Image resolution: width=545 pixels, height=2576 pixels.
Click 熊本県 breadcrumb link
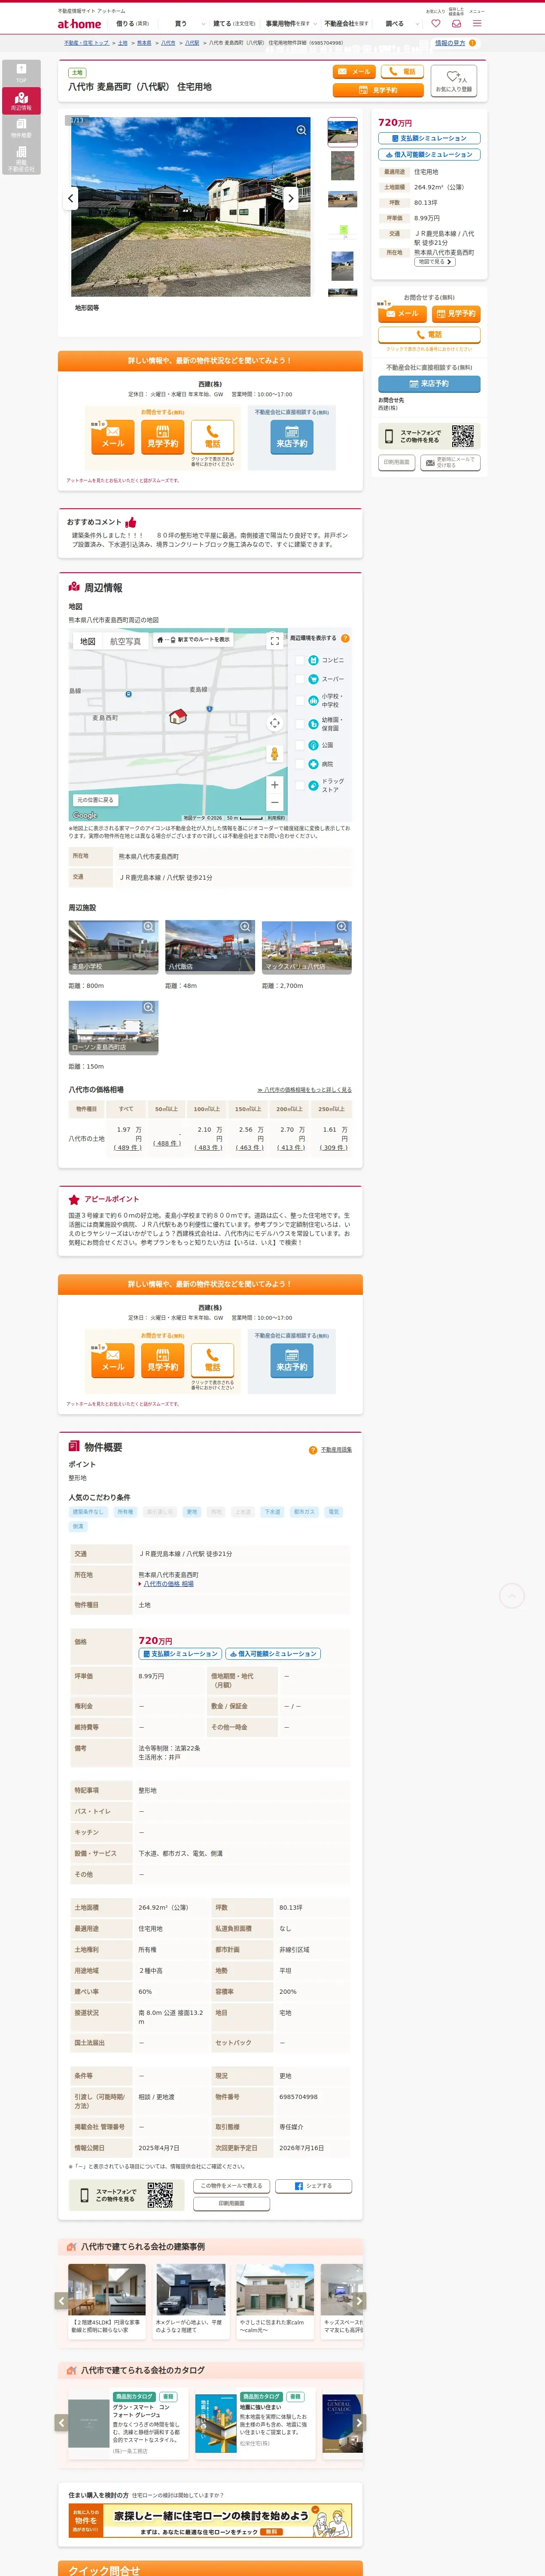coord(144,43)
